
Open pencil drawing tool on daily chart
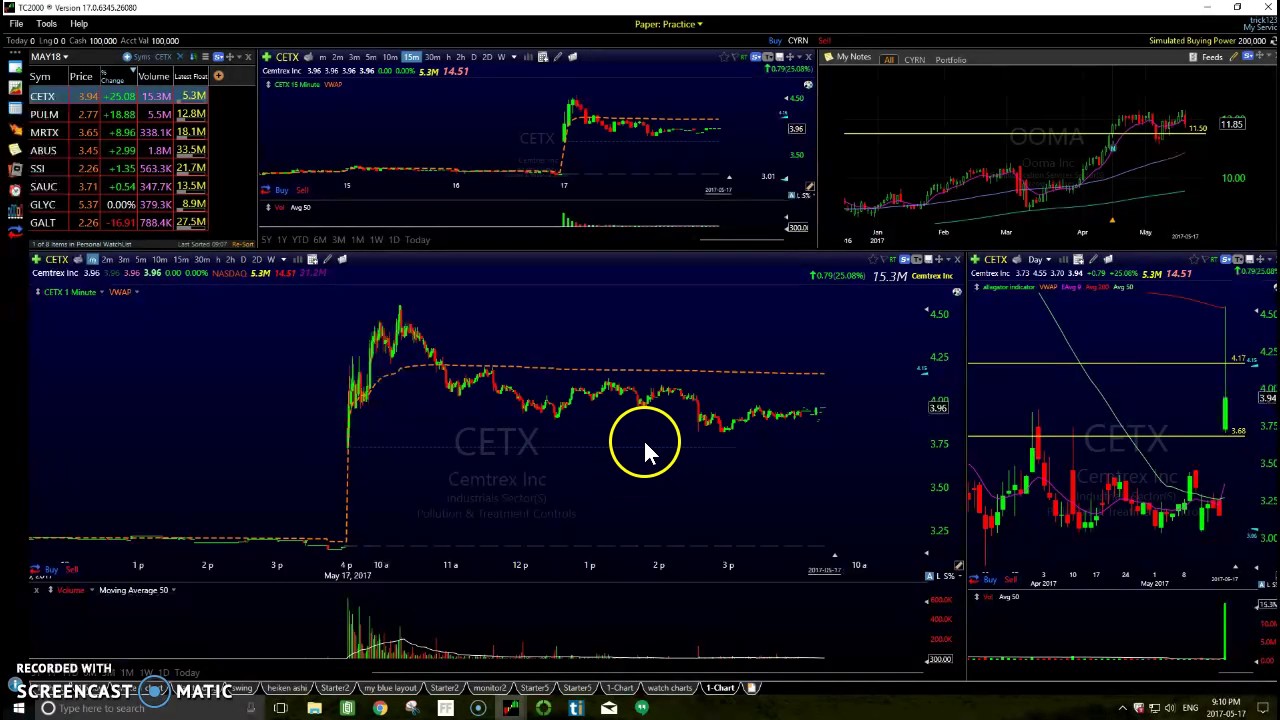[1093, 260]
